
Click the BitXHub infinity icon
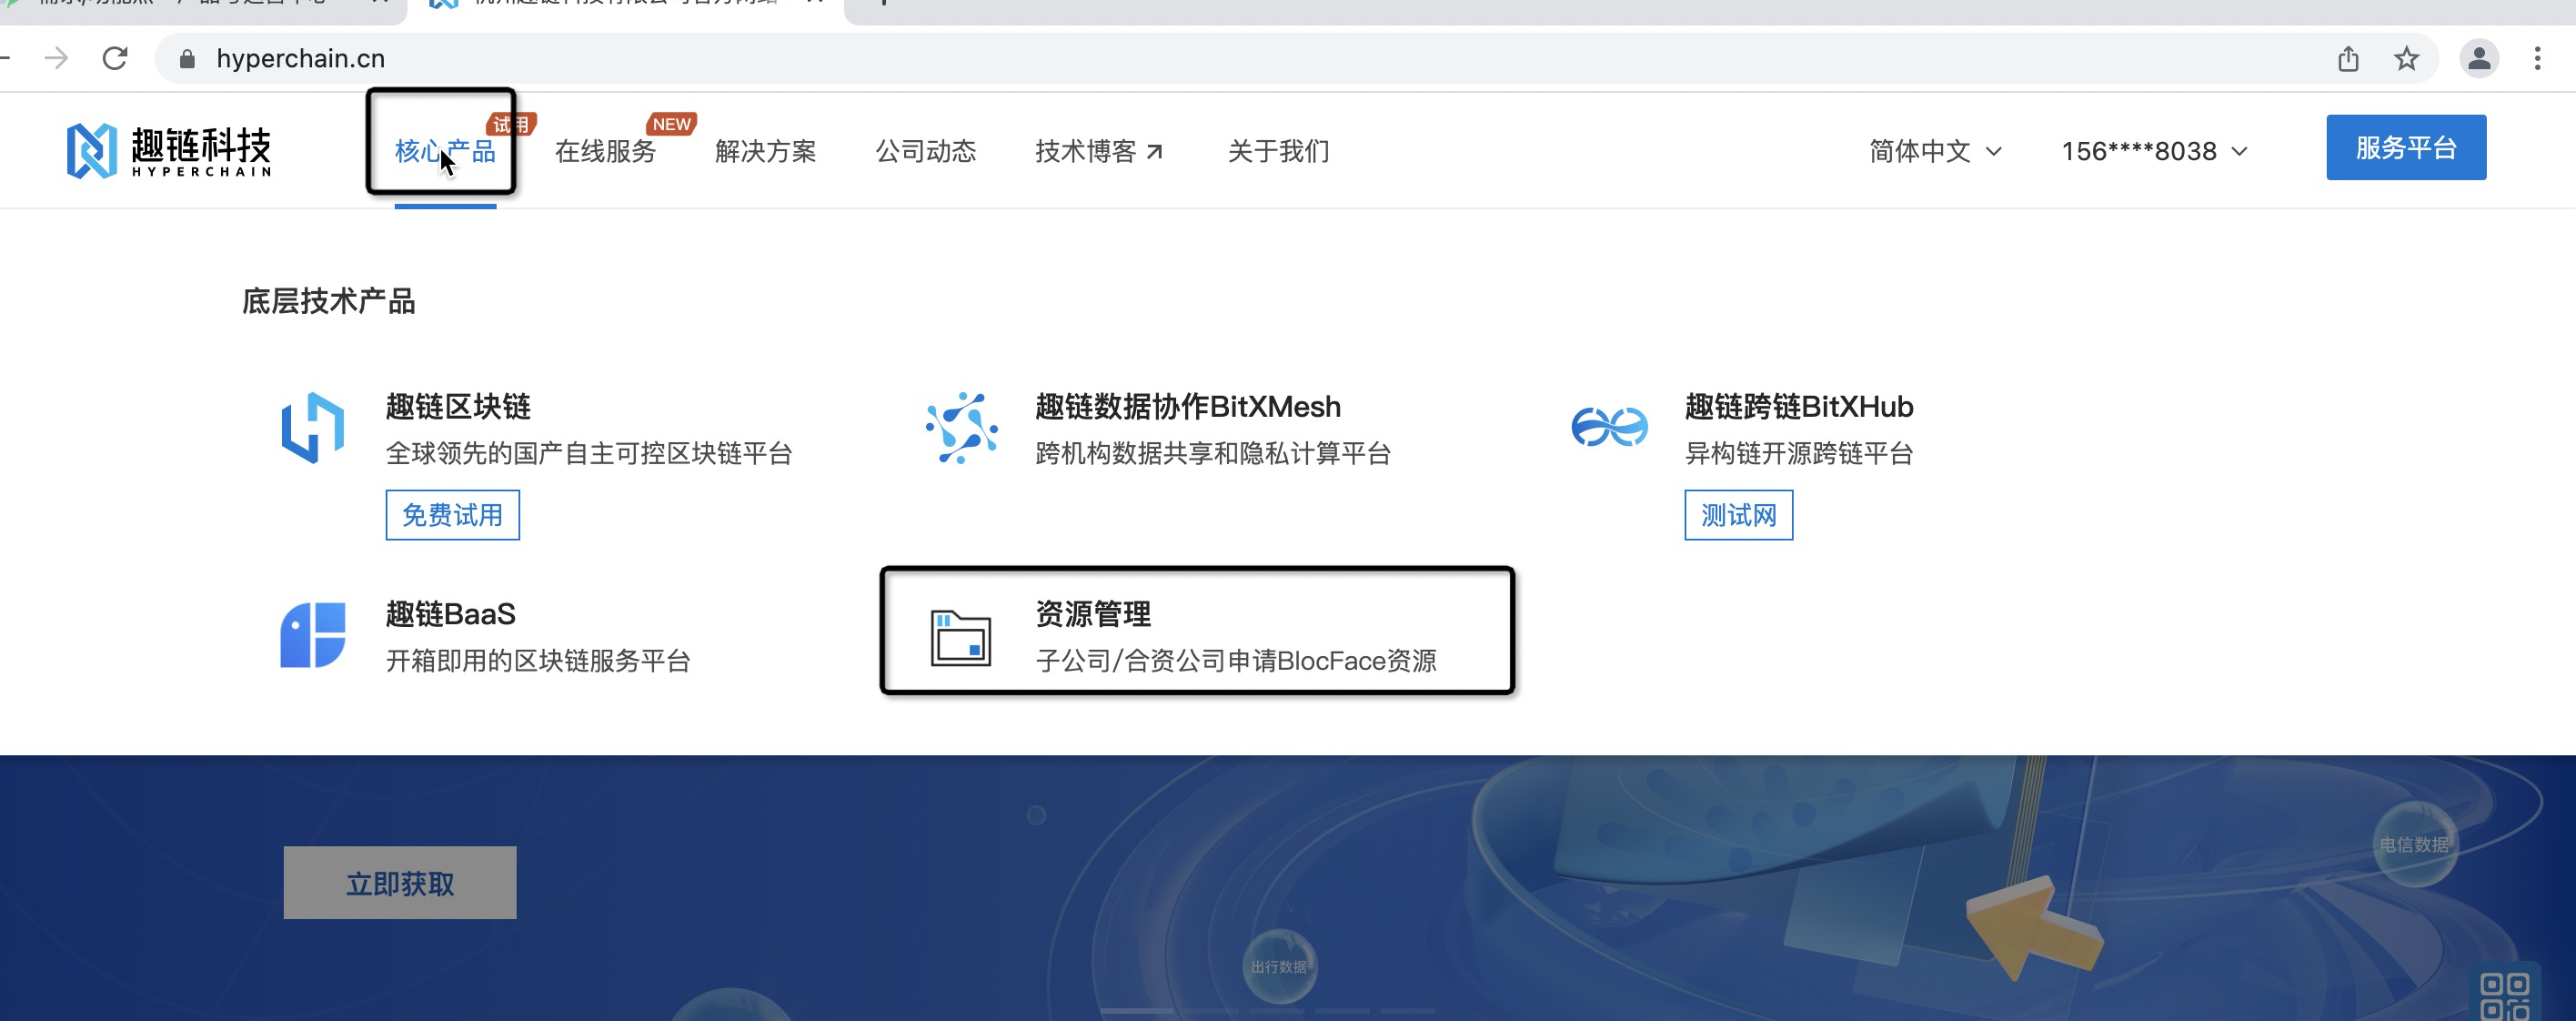(x=1610, y=427)
